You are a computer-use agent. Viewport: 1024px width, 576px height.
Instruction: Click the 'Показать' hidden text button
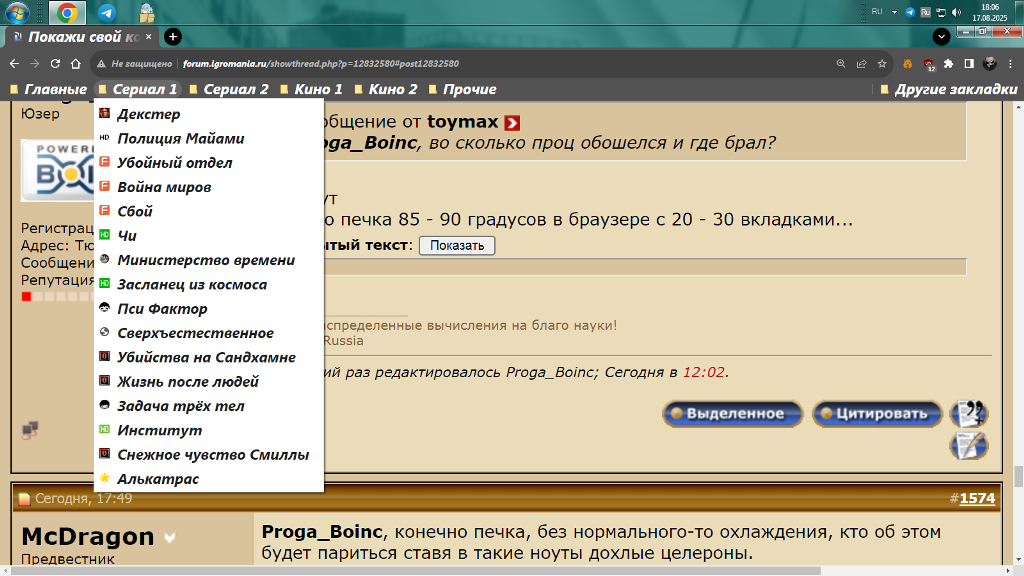[x=456, y=246]
